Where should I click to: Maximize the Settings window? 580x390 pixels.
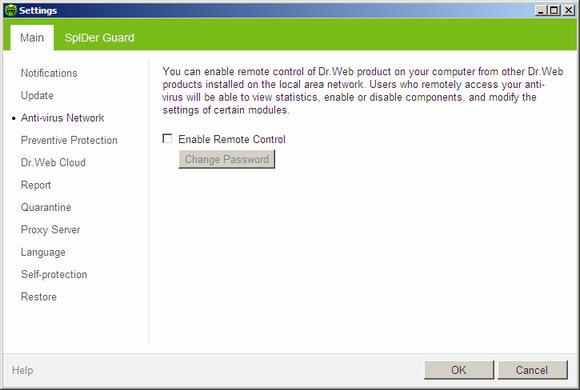(x=554, y=10)
